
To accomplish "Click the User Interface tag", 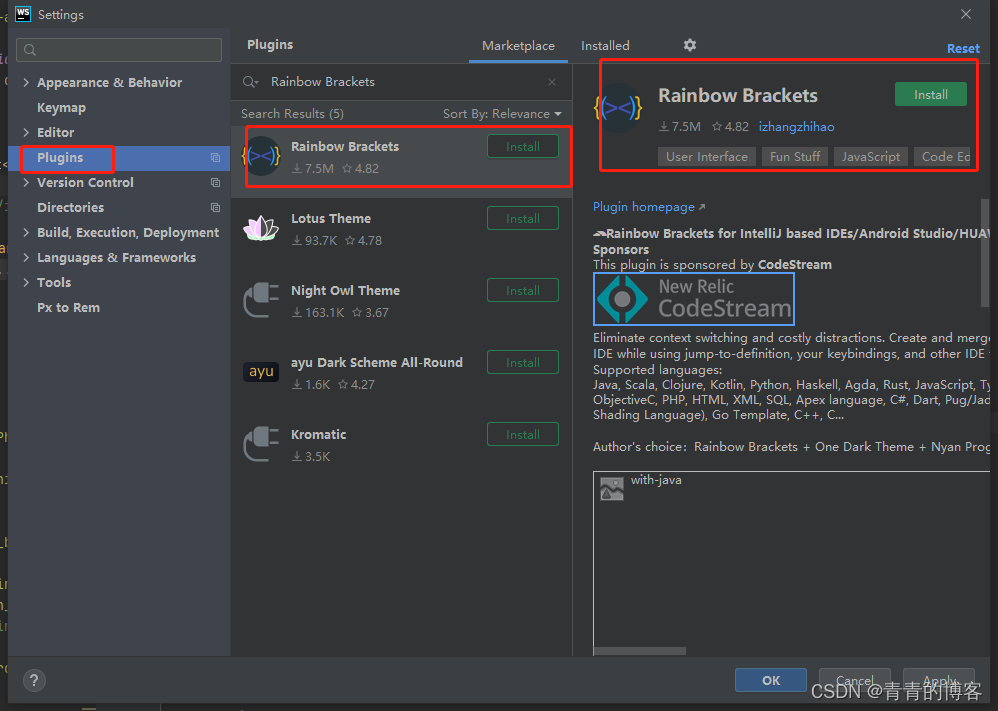I will (706, 157).
